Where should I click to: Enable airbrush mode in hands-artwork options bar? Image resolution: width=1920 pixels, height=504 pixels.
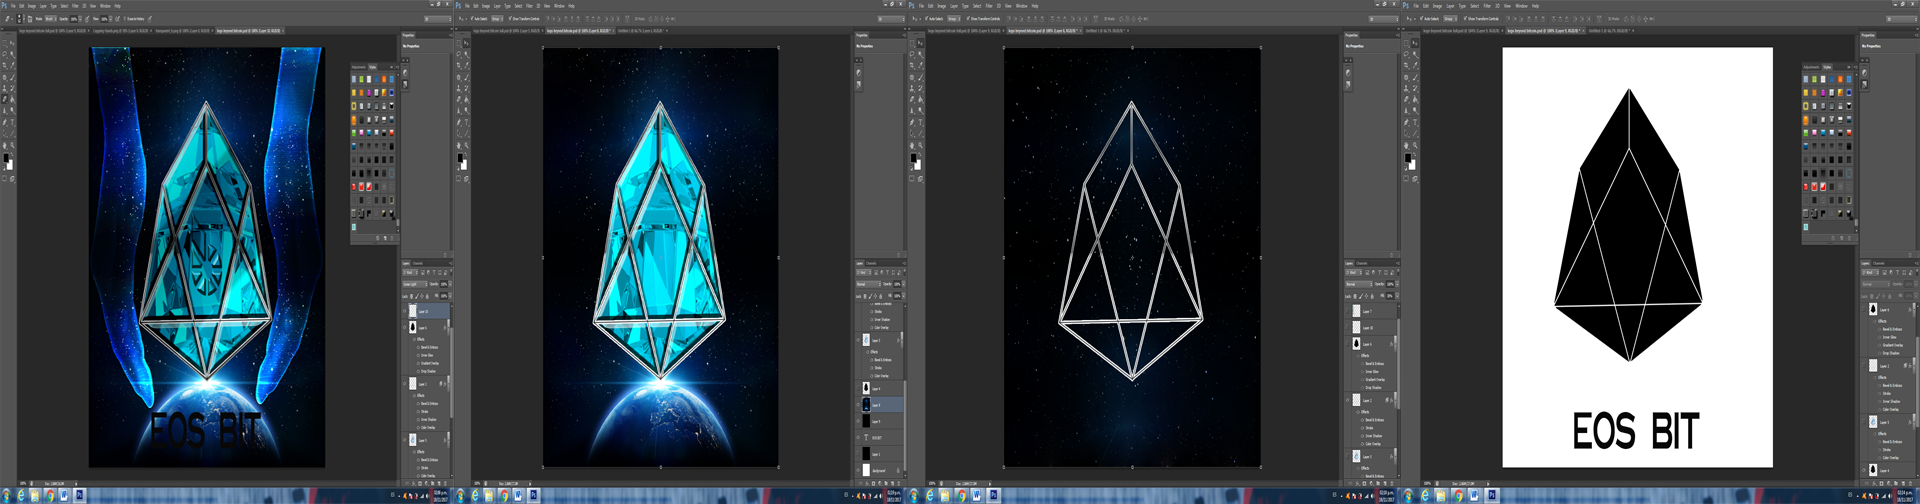tap(117, 19)
